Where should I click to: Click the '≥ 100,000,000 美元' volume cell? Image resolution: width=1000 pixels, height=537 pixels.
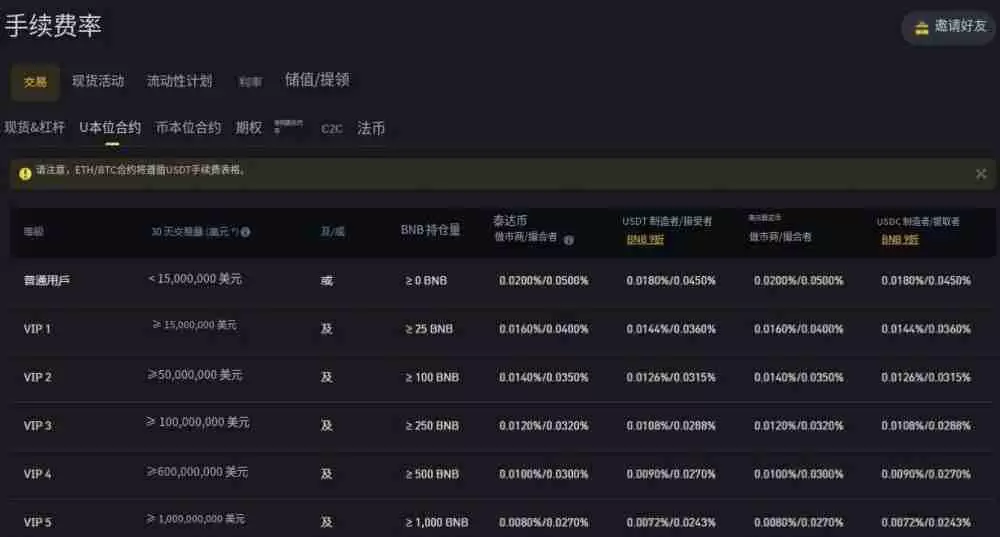[x=198, y=422]
